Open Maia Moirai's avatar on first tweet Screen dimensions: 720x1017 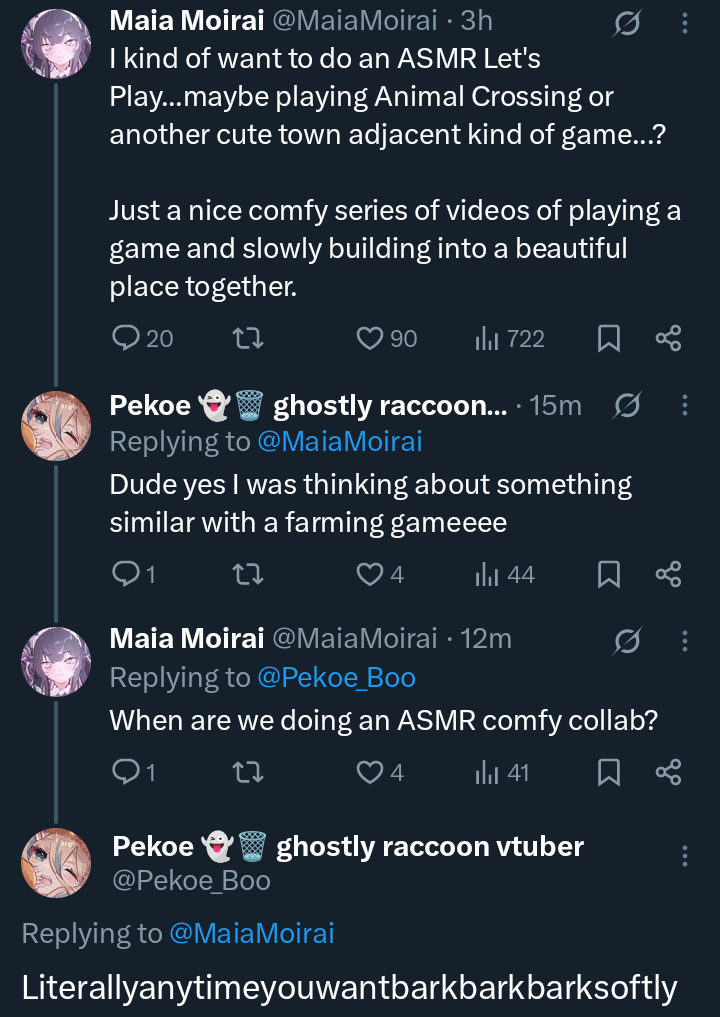pos(55,44)
